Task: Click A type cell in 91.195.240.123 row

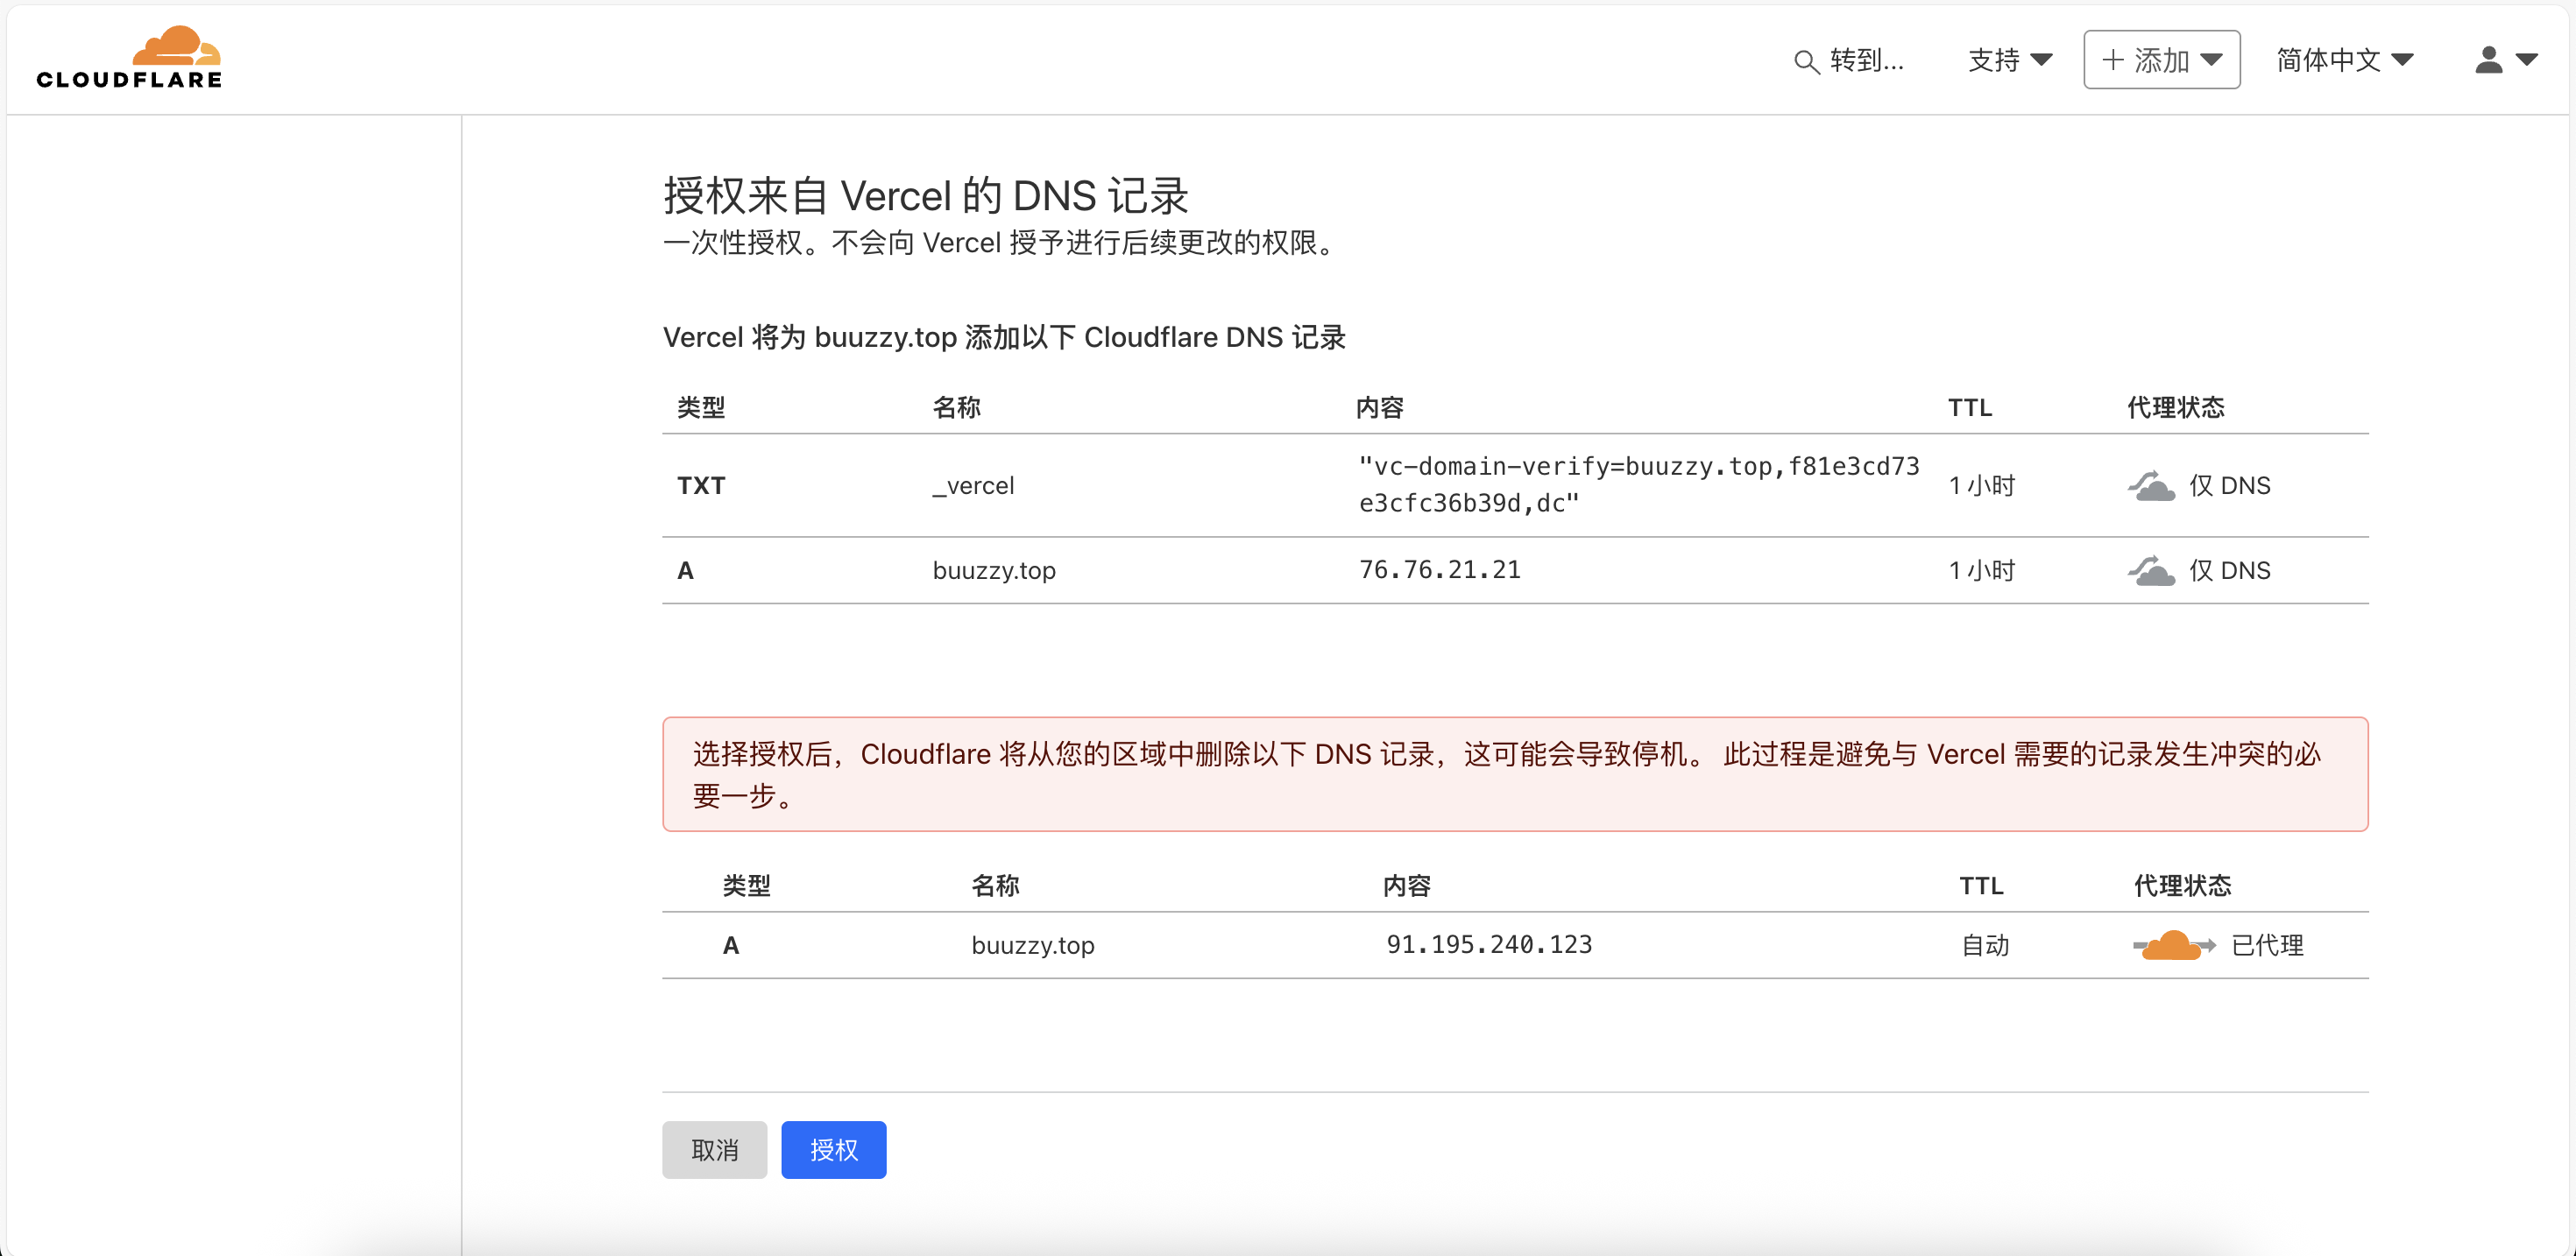Action: [731, 946]
